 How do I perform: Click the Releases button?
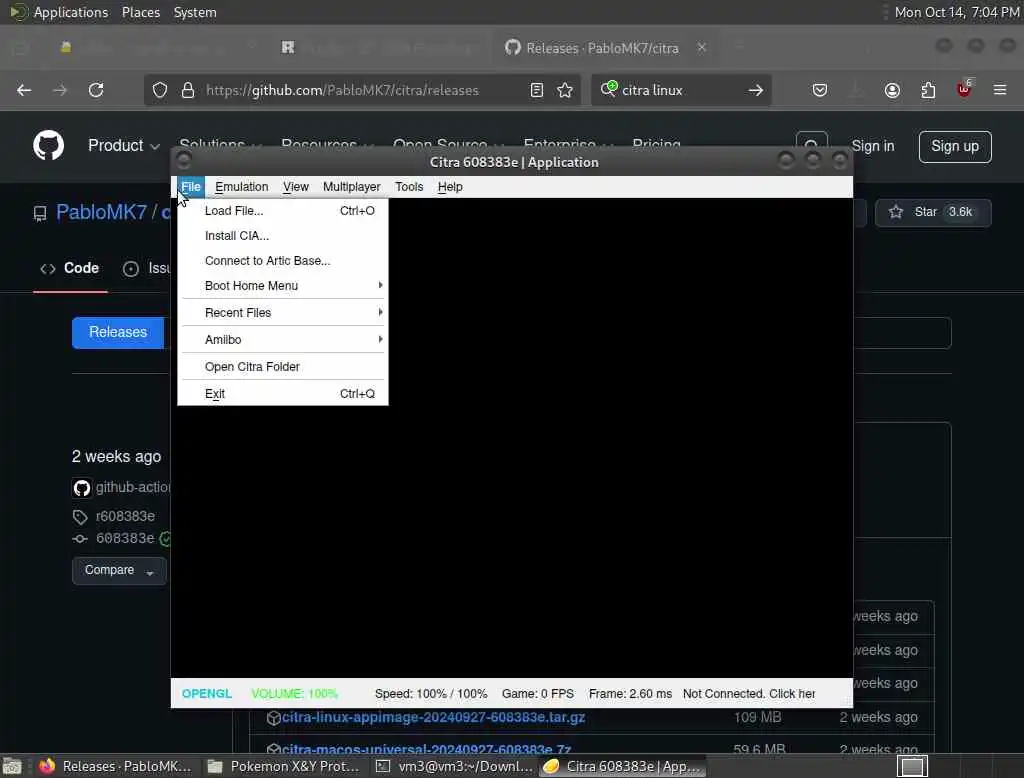click(x=118, y=332)
